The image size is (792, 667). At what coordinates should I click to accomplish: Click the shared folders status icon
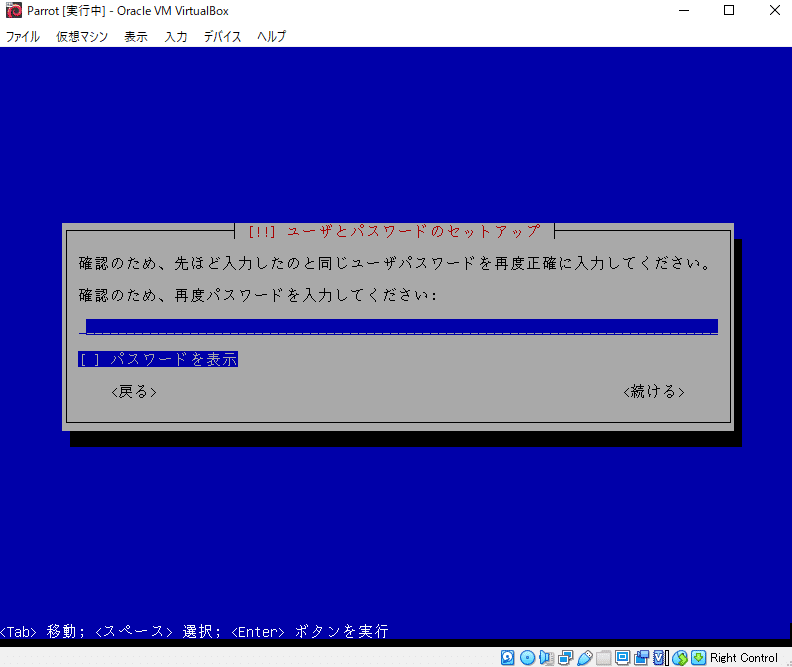tap(603, 657)
